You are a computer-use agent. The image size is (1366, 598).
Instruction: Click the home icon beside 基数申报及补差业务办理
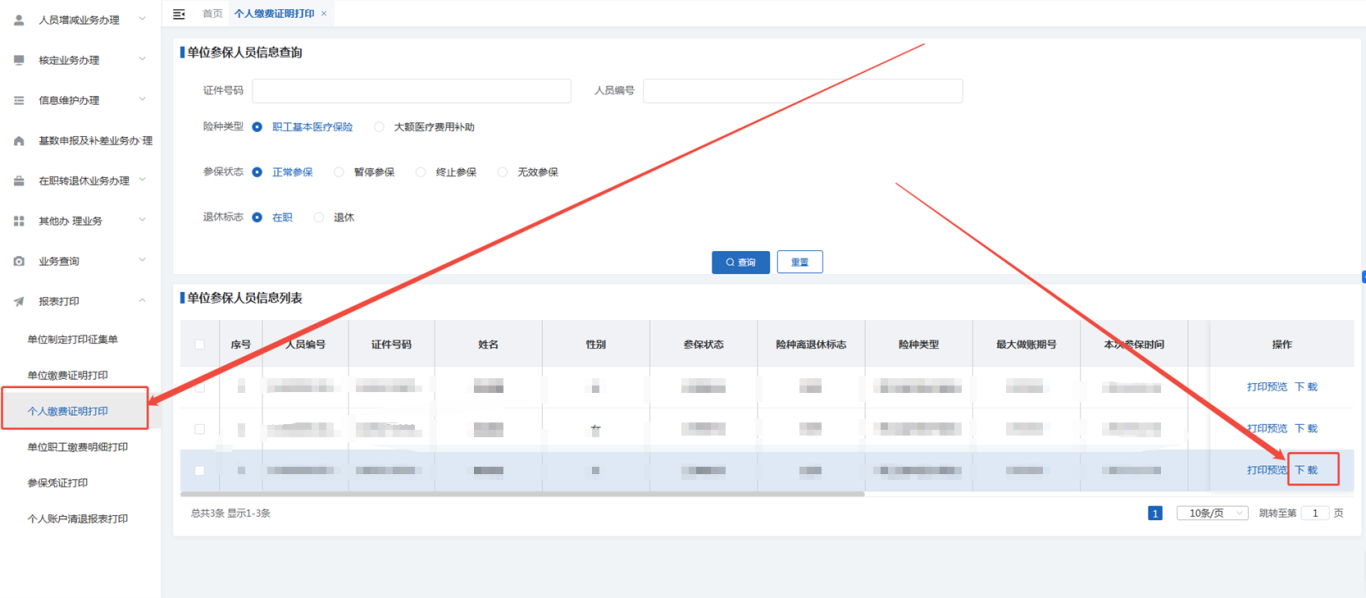19,141
